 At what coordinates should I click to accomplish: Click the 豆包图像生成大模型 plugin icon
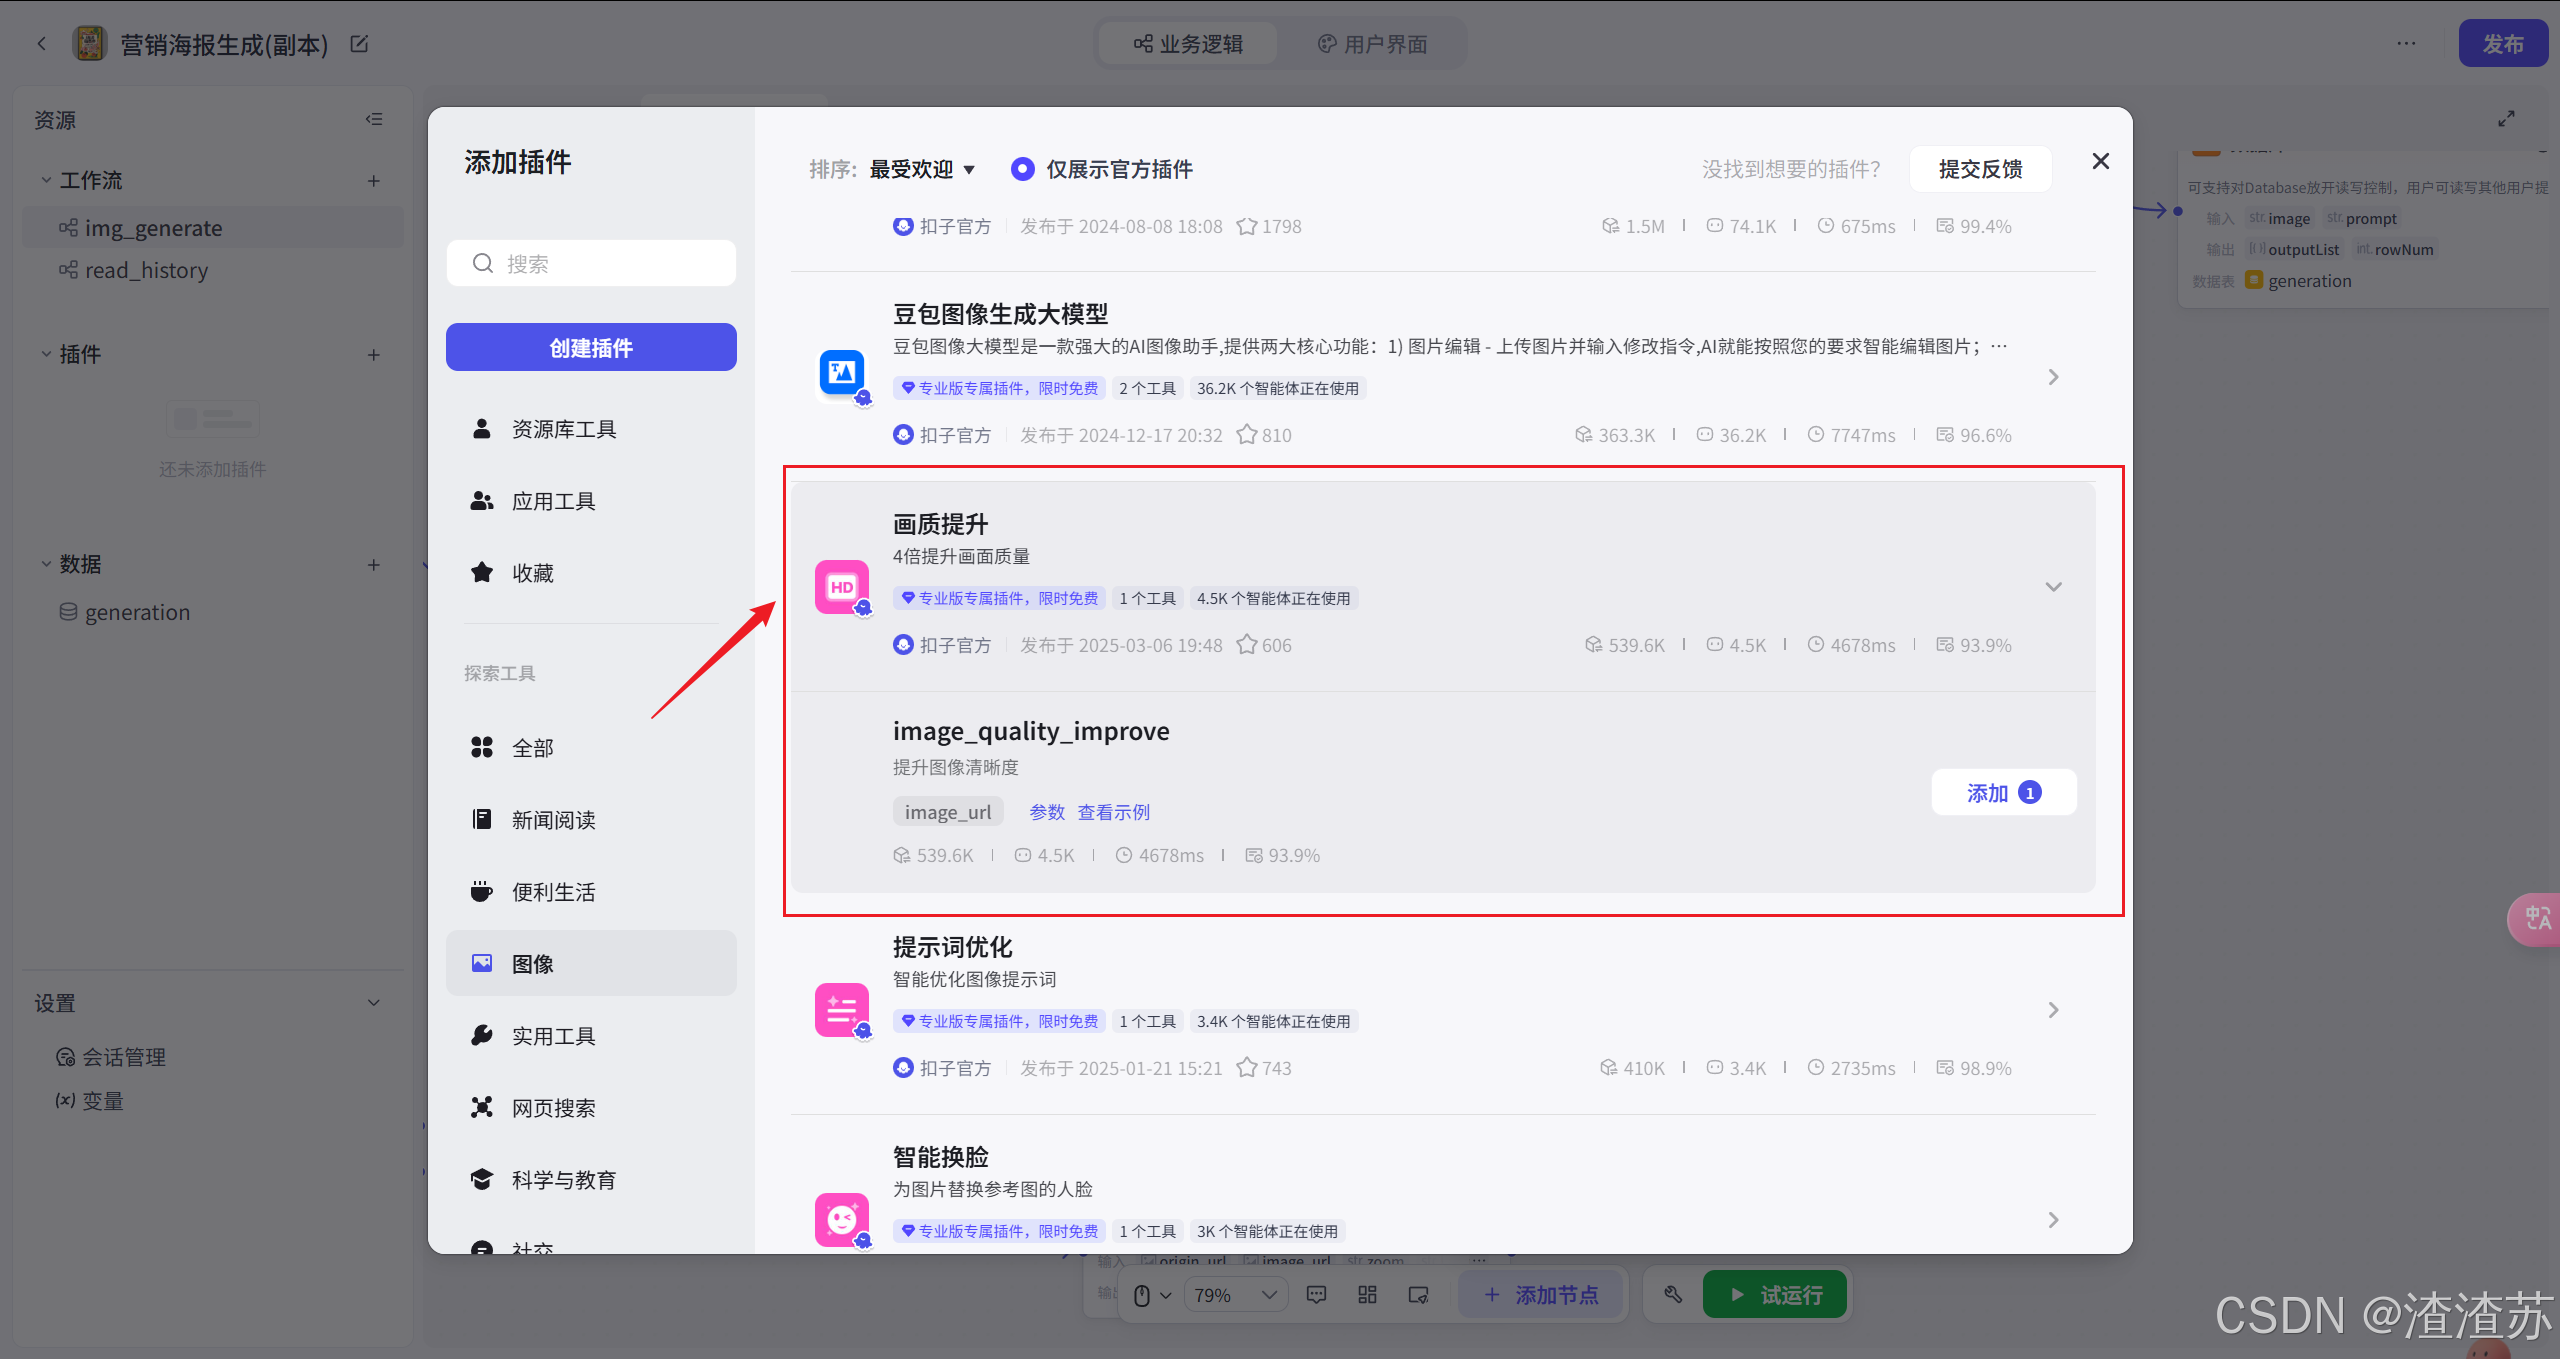click(842, 374)
